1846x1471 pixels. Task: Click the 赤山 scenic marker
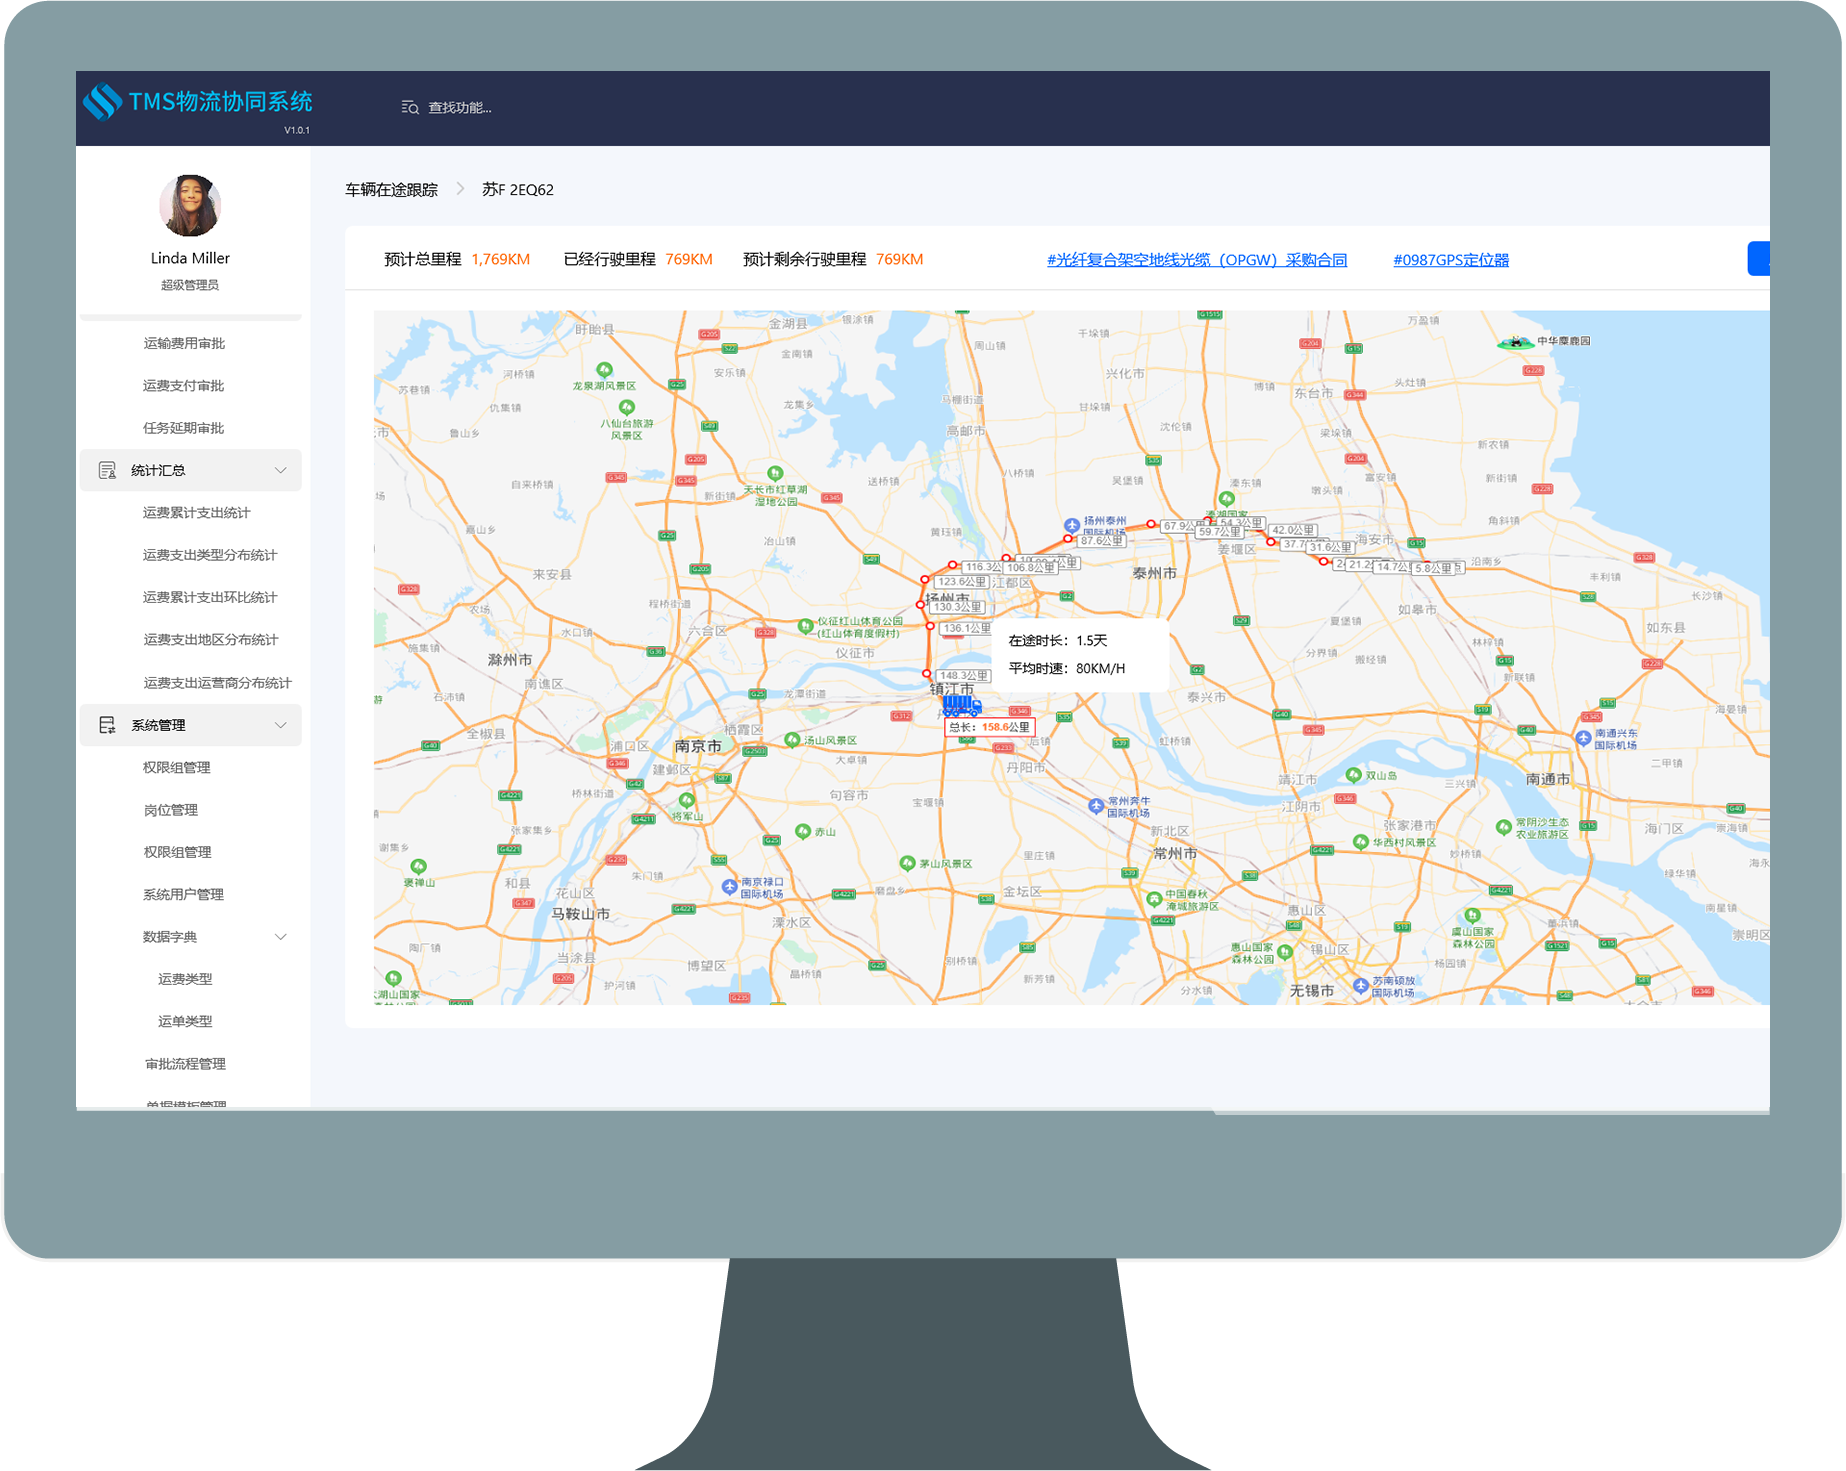tap(802, 831)
